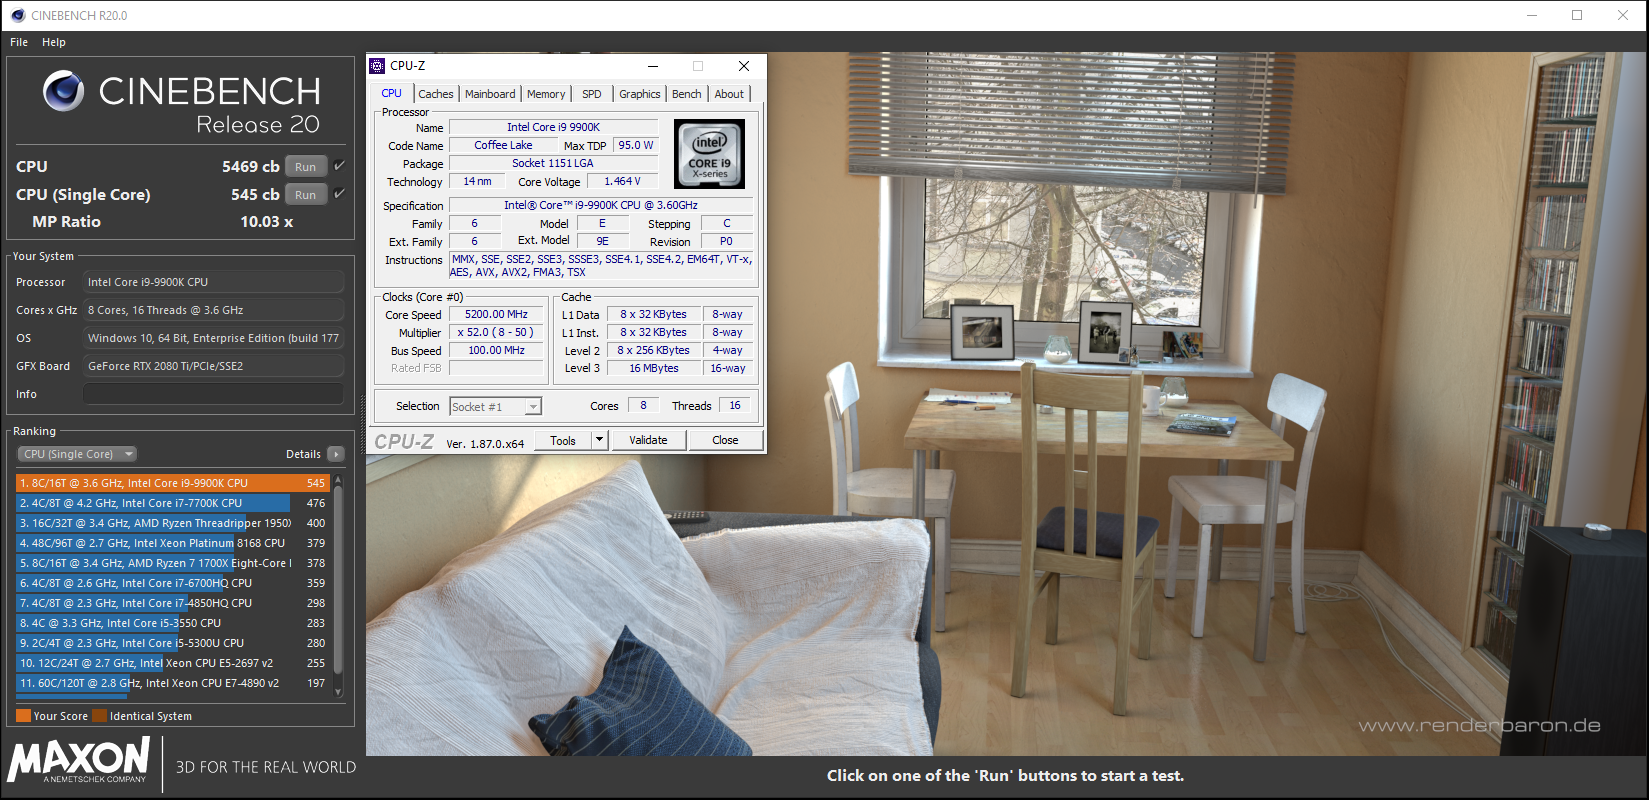Click the Cinebench sphere logo in header
This screenshot has height=800, width=1649.
(64, 91)
